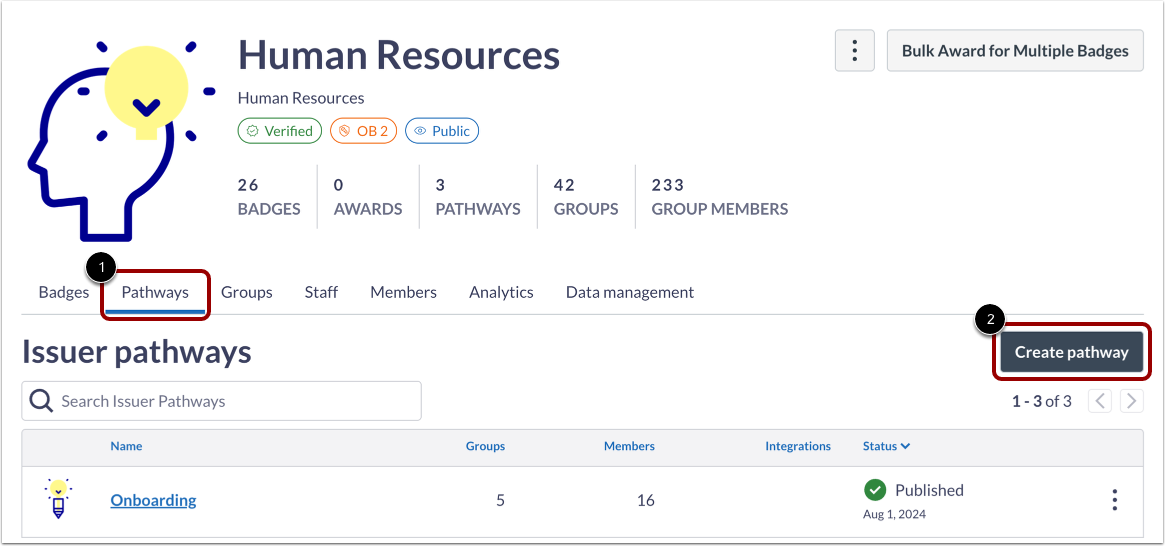Open the Groups tab
The width and height of the screenshot is (1165, 546).
[247, 292]
